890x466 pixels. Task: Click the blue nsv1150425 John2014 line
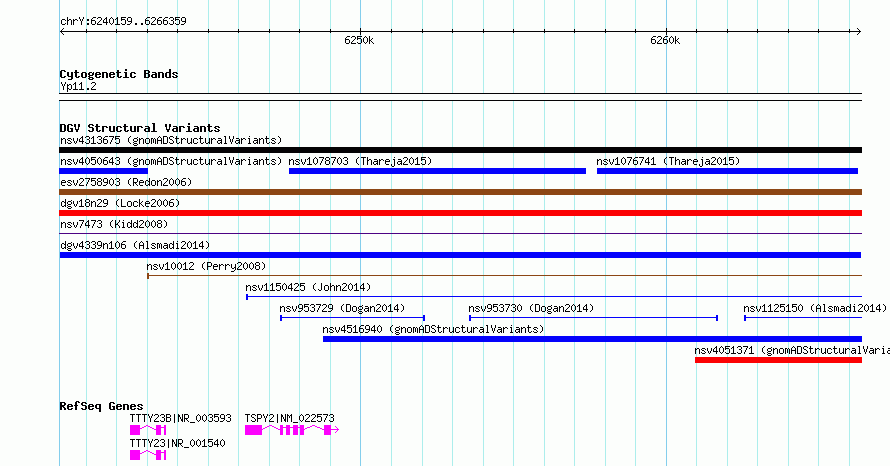point(554,297)
